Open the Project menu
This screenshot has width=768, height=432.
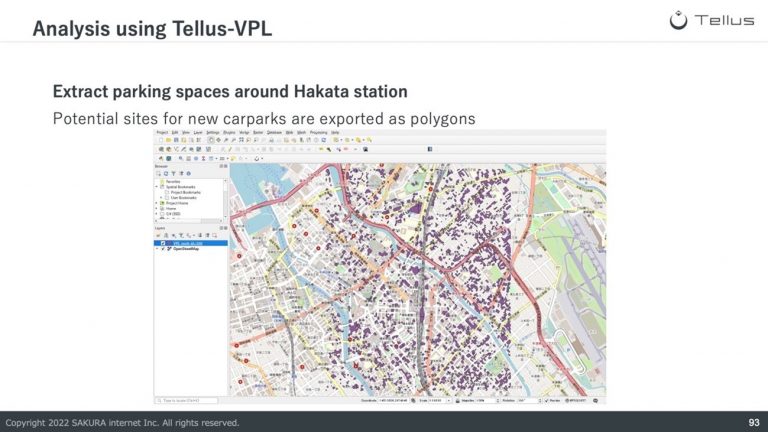tap(162, 133)
